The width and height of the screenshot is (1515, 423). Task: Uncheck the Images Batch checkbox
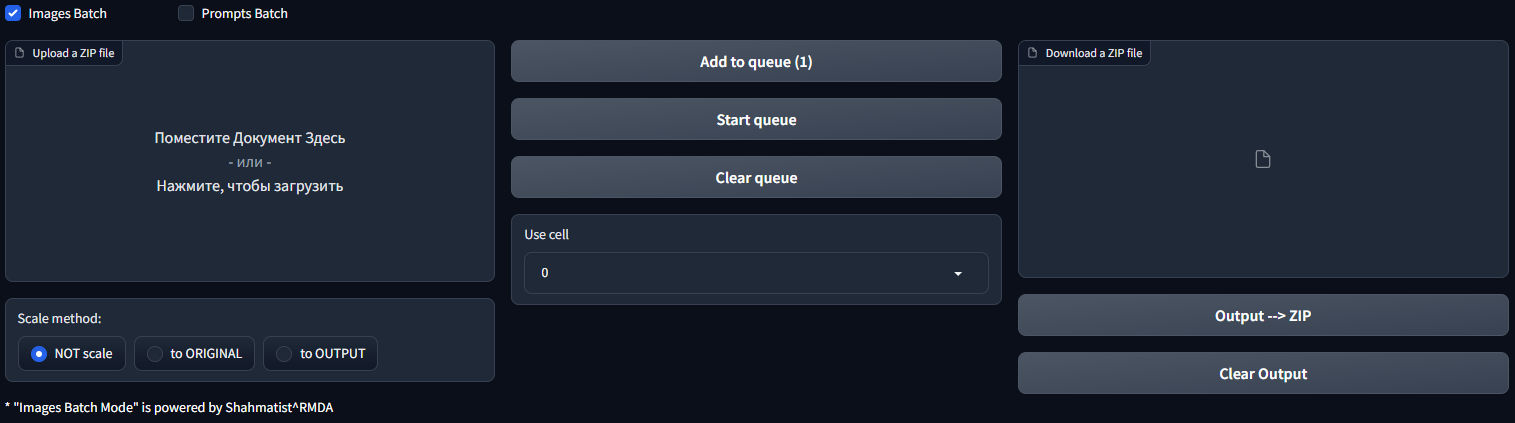point(14,14)
